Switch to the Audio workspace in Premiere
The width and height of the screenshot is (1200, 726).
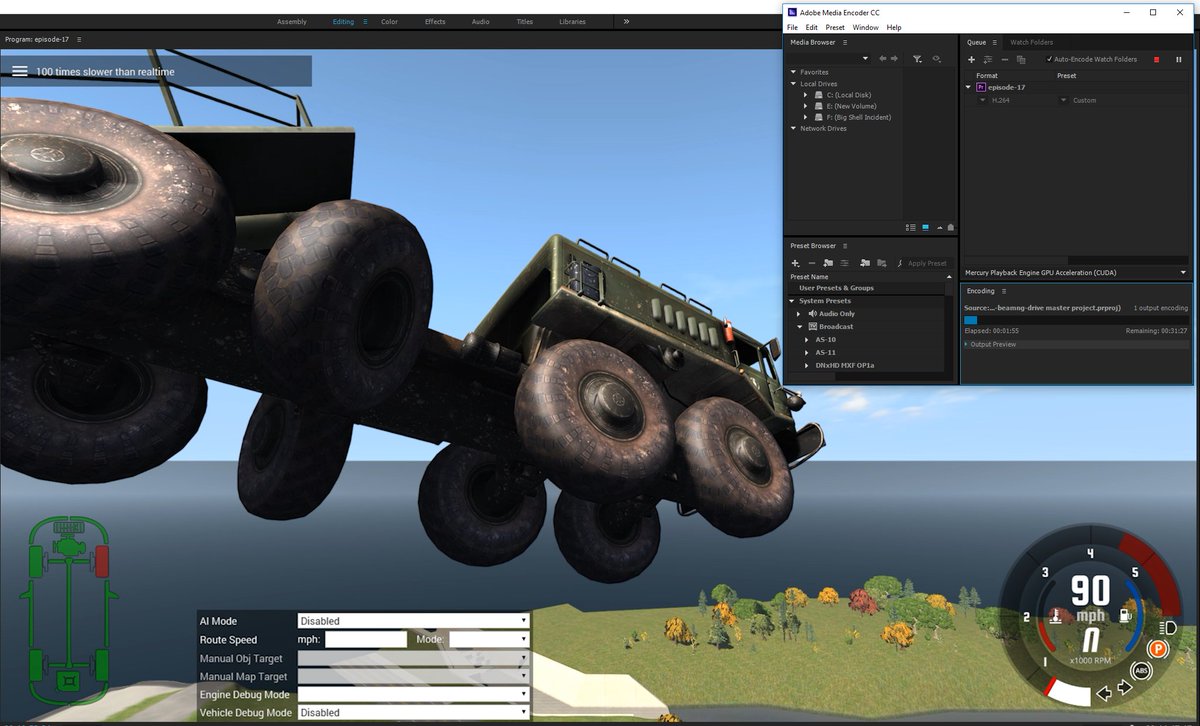tap(481, 21)
